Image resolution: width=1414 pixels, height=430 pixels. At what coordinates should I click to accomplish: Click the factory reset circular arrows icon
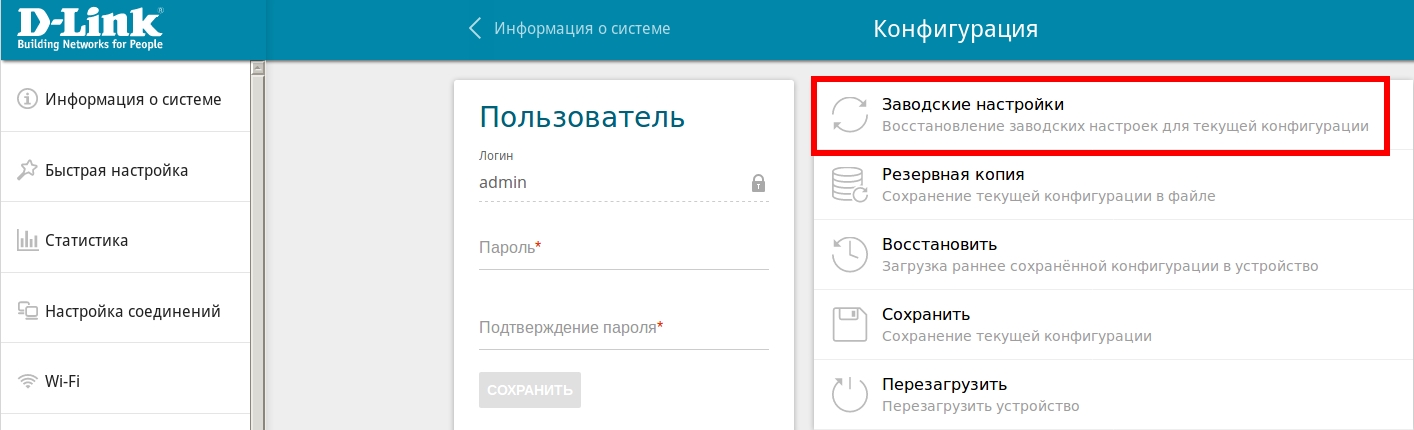(x=850, y=115)
